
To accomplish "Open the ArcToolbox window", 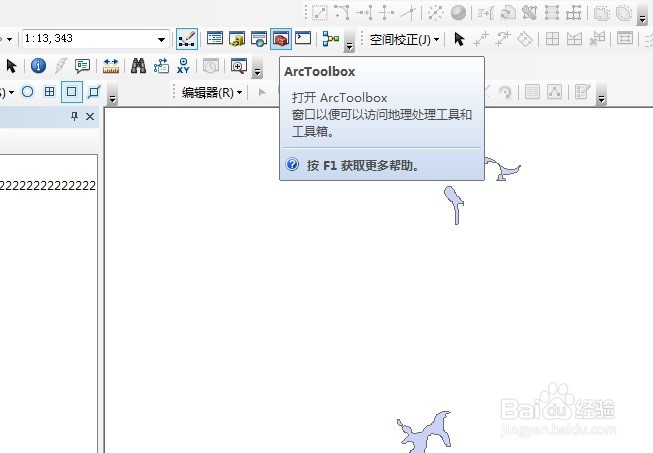I will [281, 39].
